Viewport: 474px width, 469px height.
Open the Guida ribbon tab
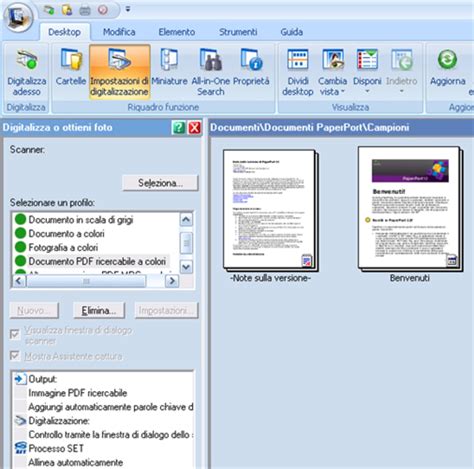292,32
